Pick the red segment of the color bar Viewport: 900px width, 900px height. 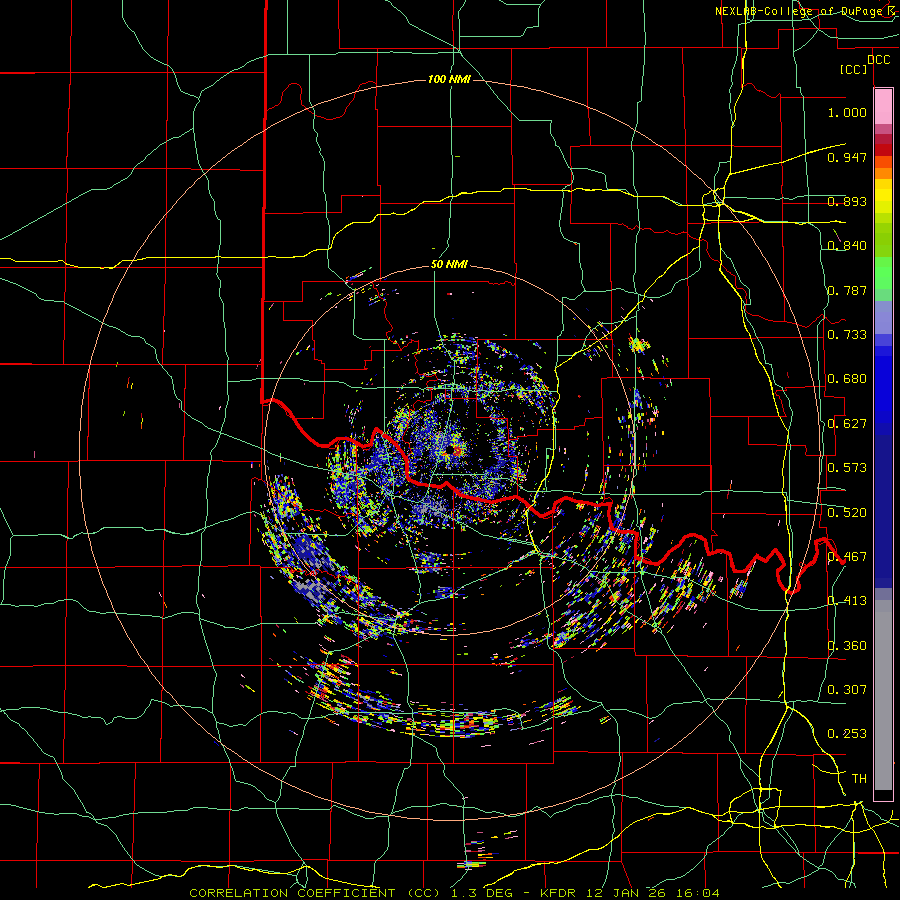click(883, 149)
